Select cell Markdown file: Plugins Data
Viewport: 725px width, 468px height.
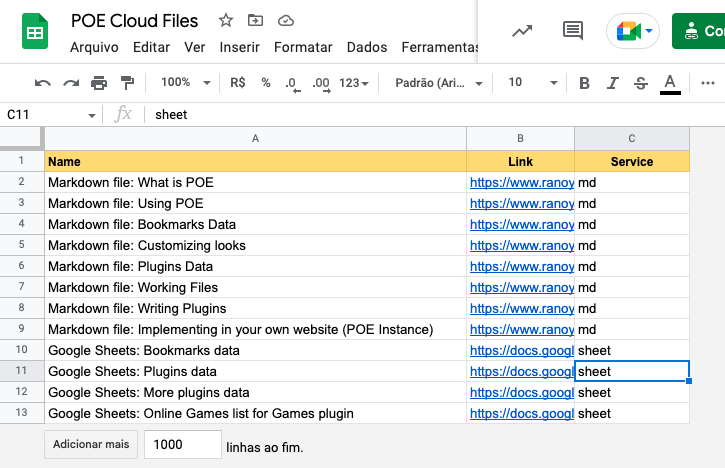[255, 266]
